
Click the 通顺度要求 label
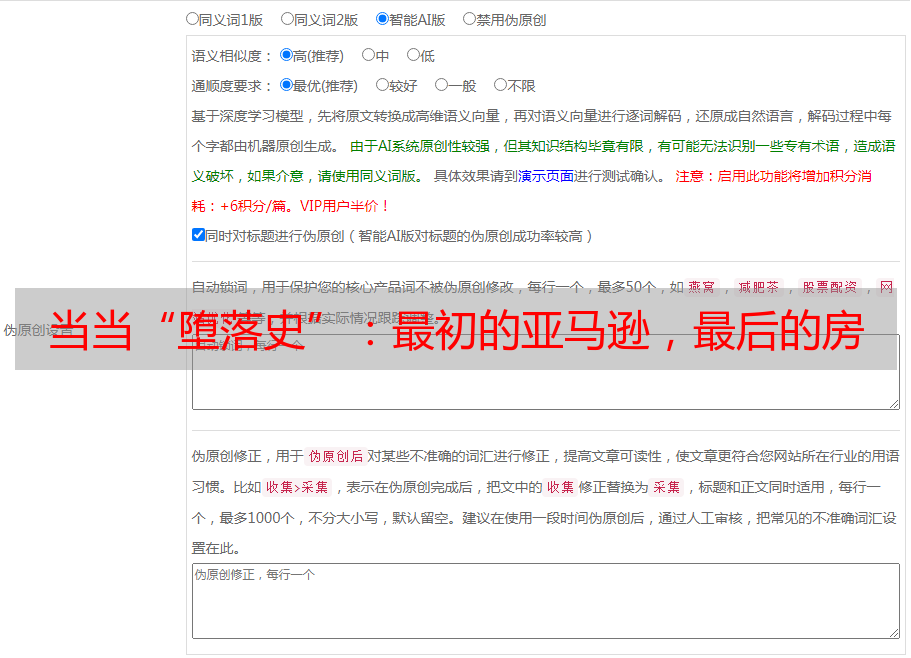pos(232,86)
